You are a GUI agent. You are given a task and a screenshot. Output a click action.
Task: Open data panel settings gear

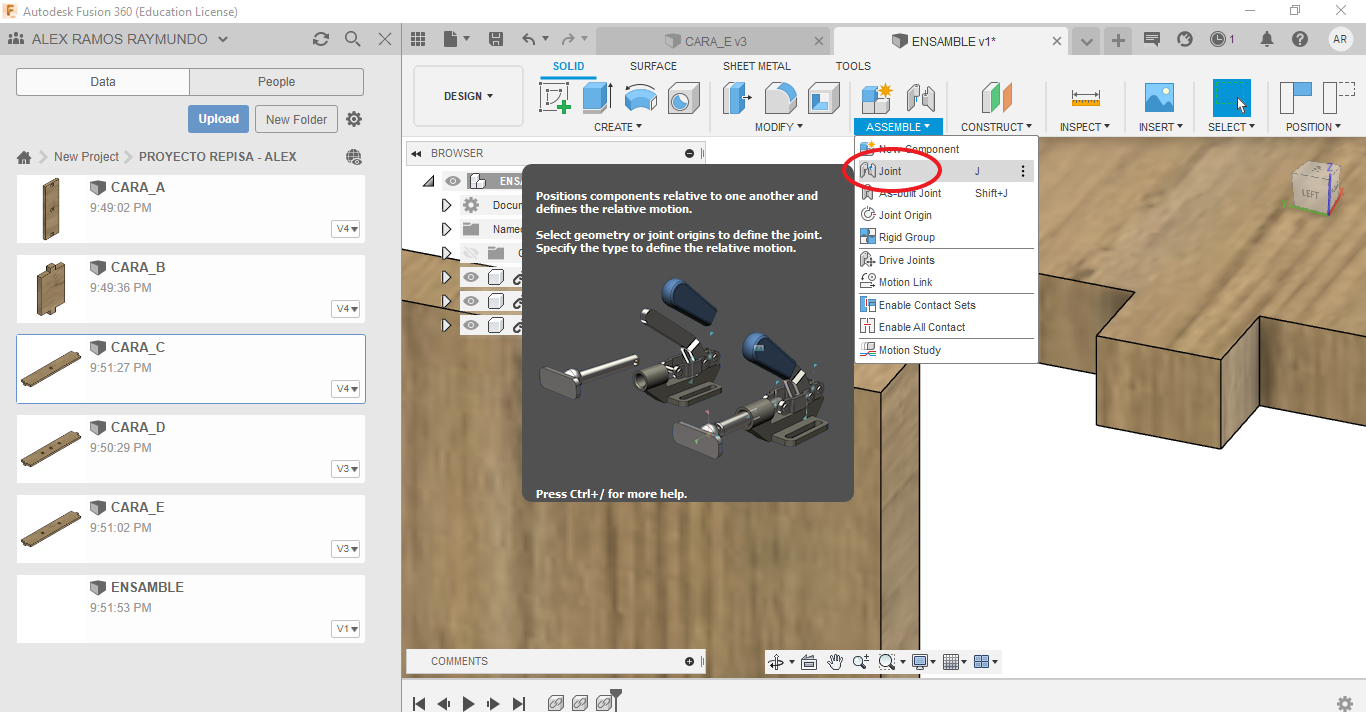point(354,119)
